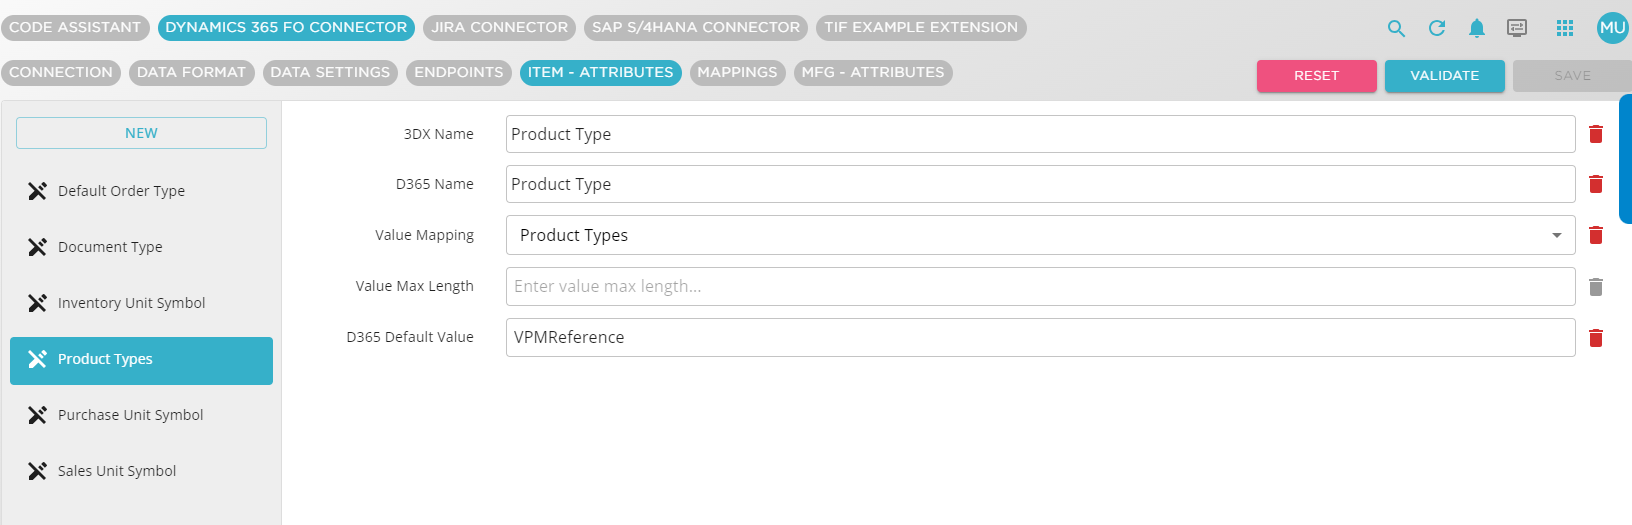Open the Data Settings tab
This screenshot has width=1632, height=525.
pos(330,72)
